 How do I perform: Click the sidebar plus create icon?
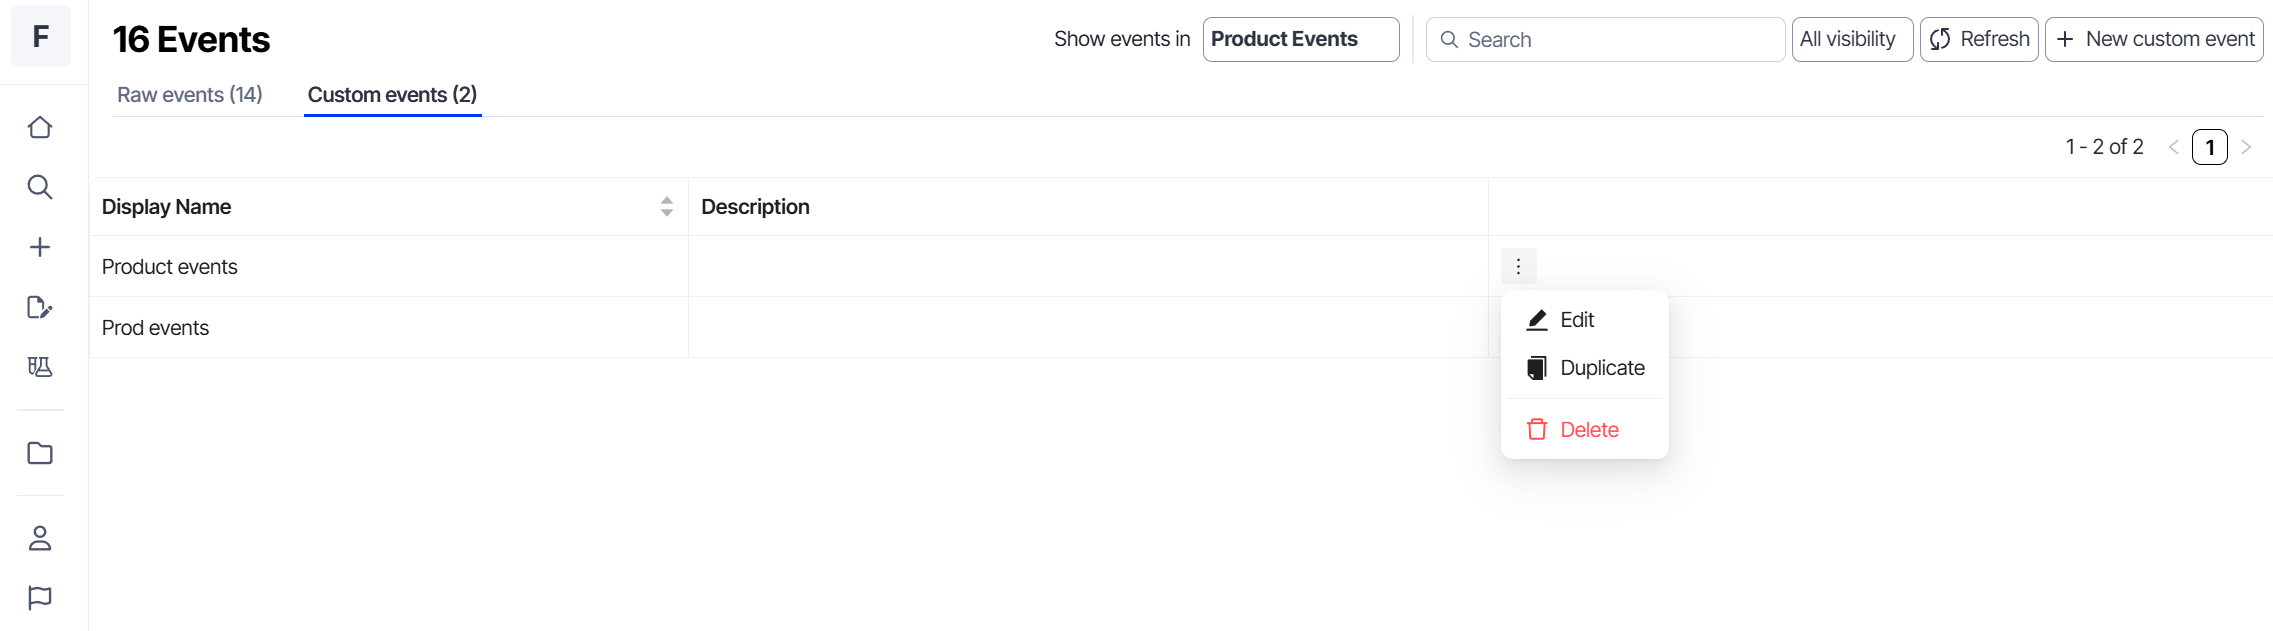click(x=40, y=247)
